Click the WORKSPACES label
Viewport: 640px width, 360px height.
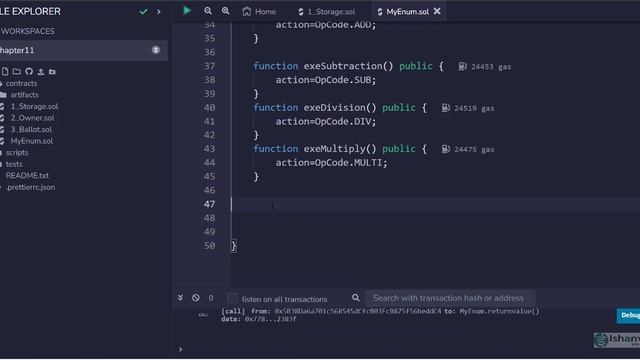click(x=27, y=31)
